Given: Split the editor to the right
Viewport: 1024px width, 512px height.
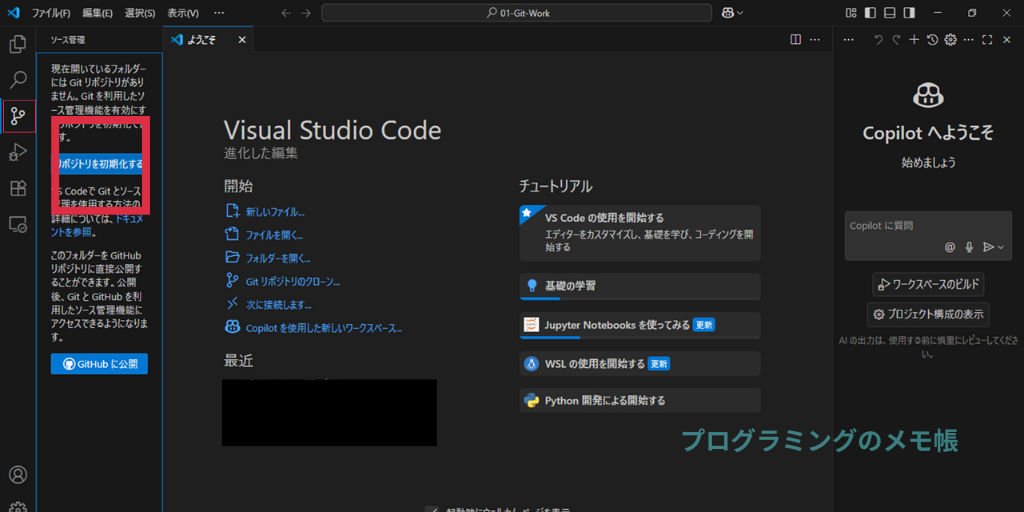Looking at the screenshot, I should click(x=795, y=39).
